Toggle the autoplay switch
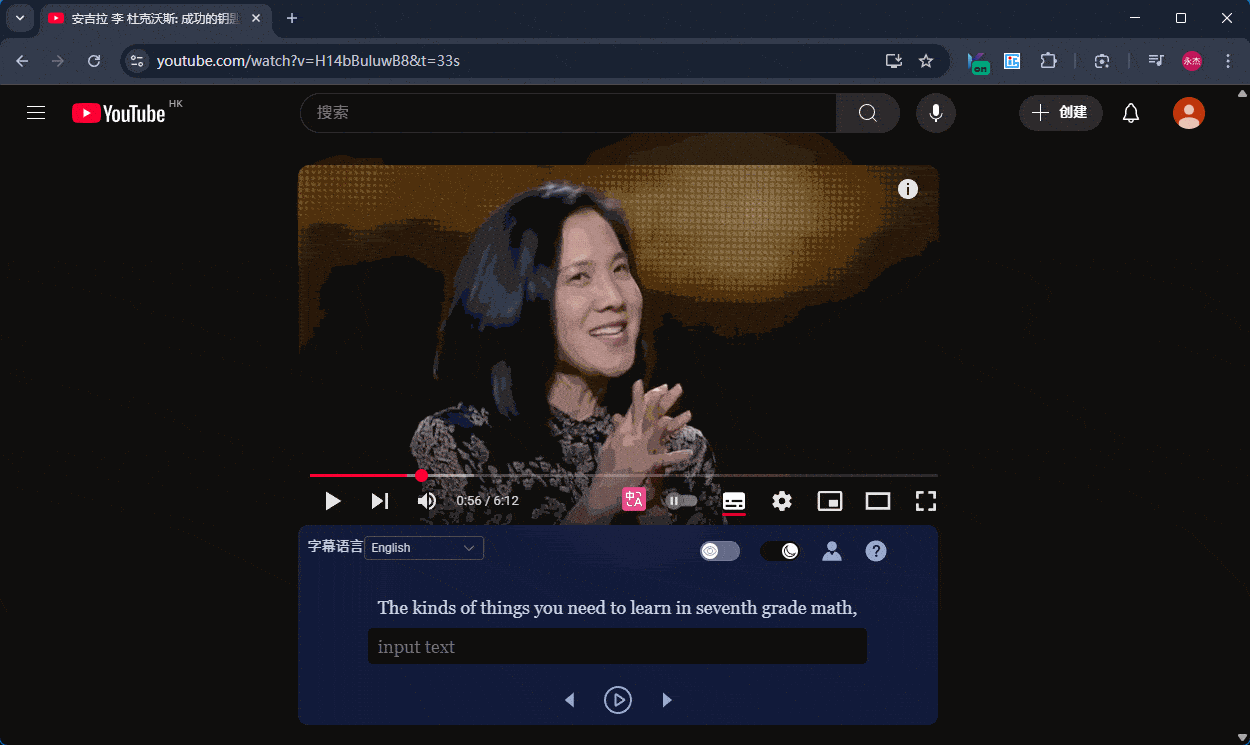The height and width of the screenshot is (745, 1250). [x=681, y=501]
